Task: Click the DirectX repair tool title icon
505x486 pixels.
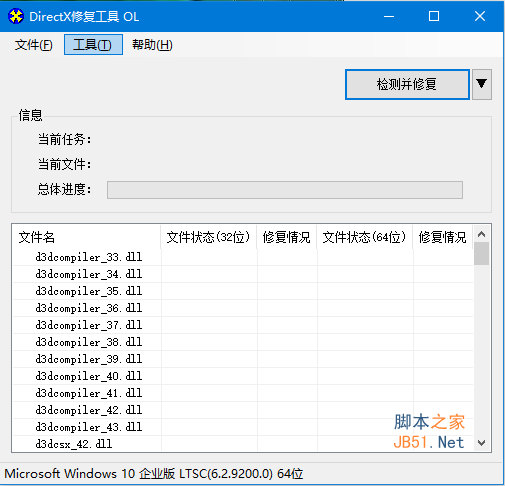Action: pos(16,16)
